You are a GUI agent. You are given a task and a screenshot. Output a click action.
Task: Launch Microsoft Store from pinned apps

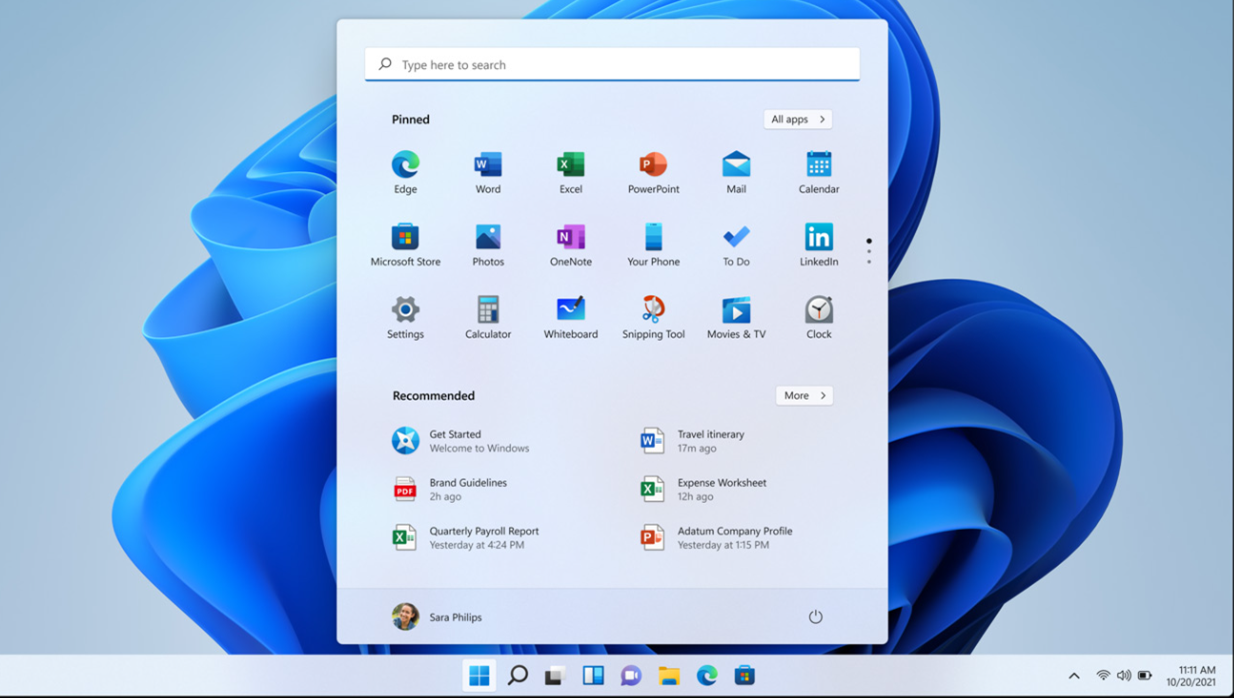click(x=405, y=245)
